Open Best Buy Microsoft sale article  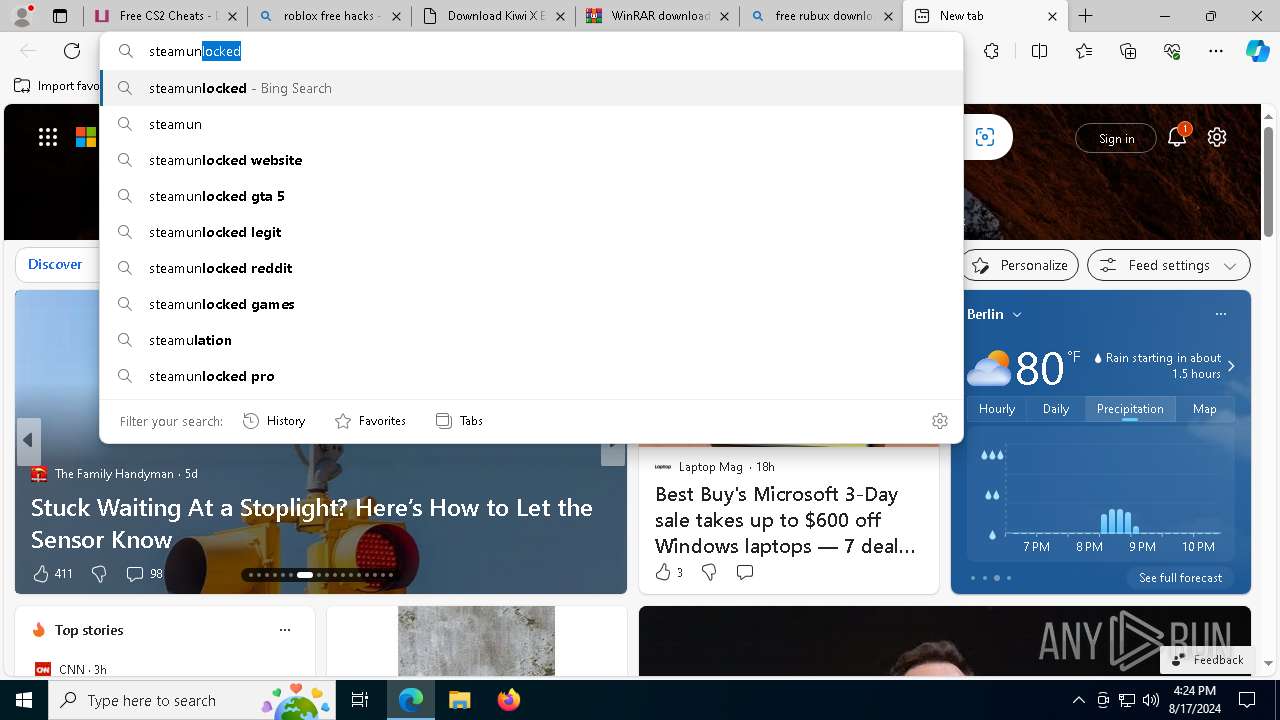pyautogui.click(x=785, y=520)
